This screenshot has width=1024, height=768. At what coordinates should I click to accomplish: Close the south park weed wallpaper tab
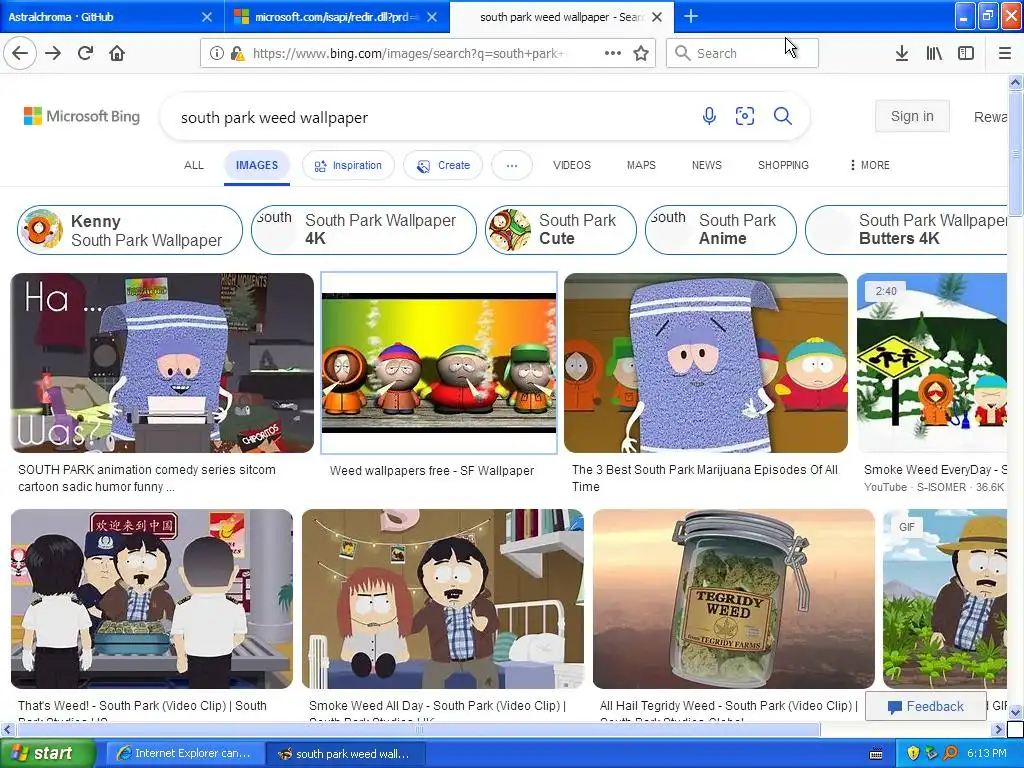pyautogui.click(x=658, y=17)
